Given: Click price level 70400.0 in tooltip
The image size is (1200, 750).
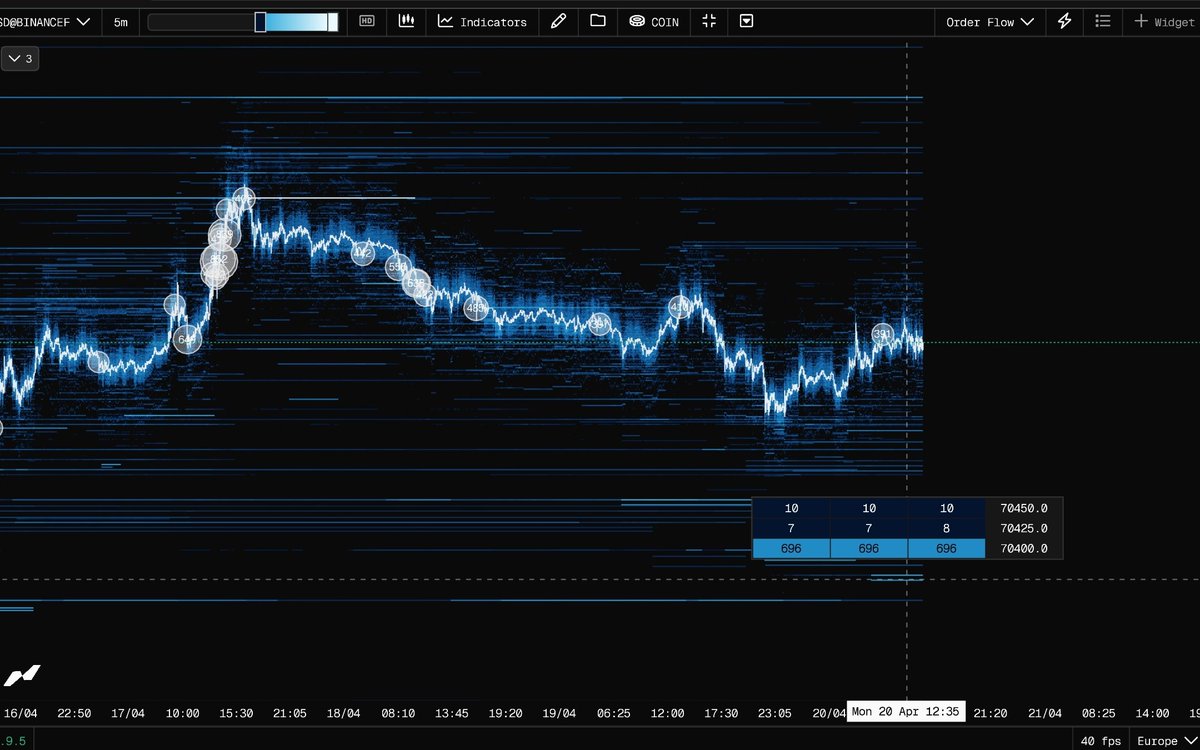Looking at the screenshot, I should [x=1023, y=548].
